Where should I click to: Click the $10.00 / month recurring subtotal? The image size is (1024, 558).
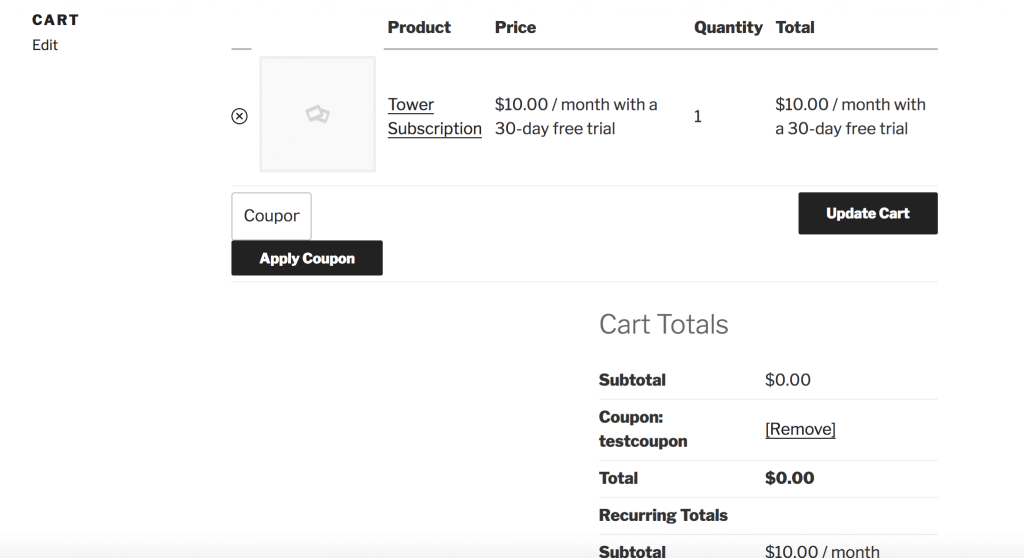click(822, 551)
